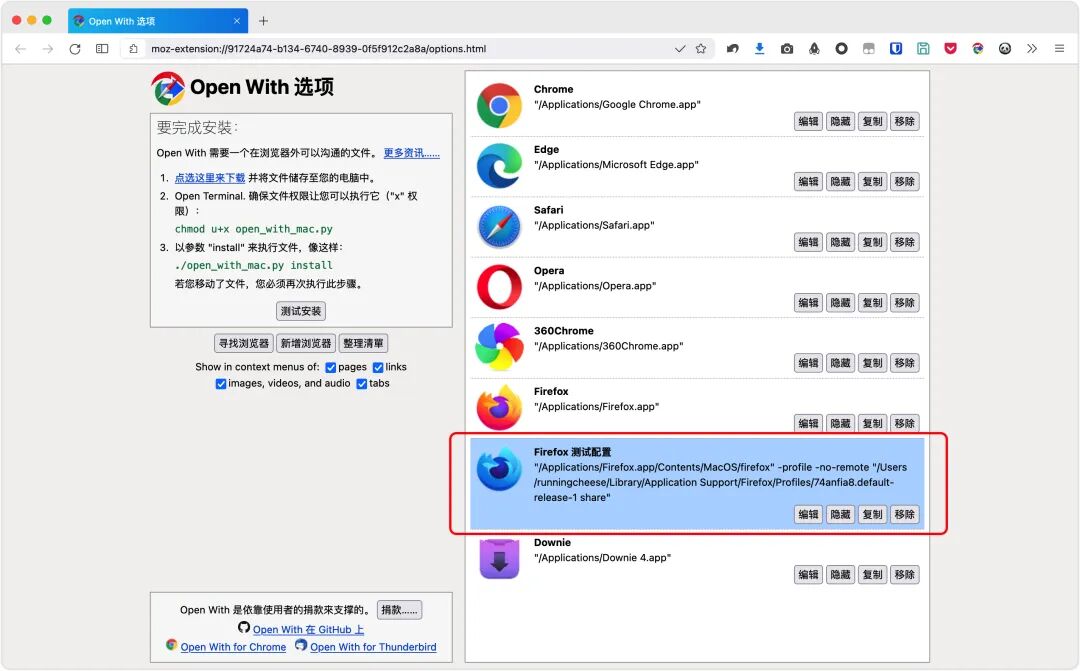Image resolution: width=1080 pixels, height=671 pixels.
Task: Click 复制 for the Downie entry
Action: (x=873, y=575)
